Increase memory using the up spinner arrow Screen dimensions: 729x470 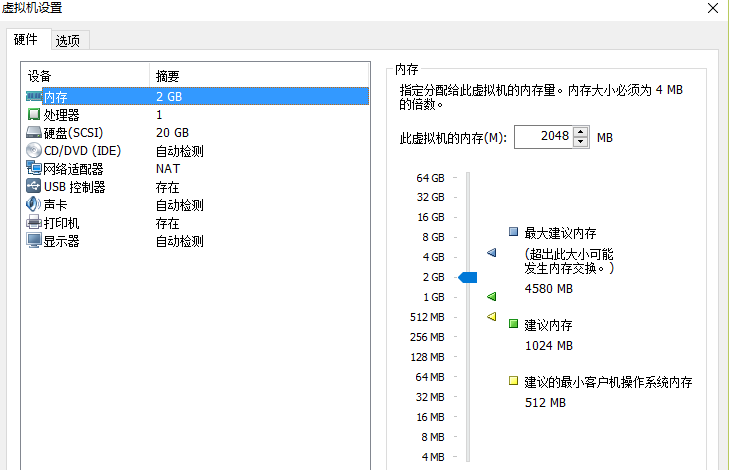click(581, 132)
